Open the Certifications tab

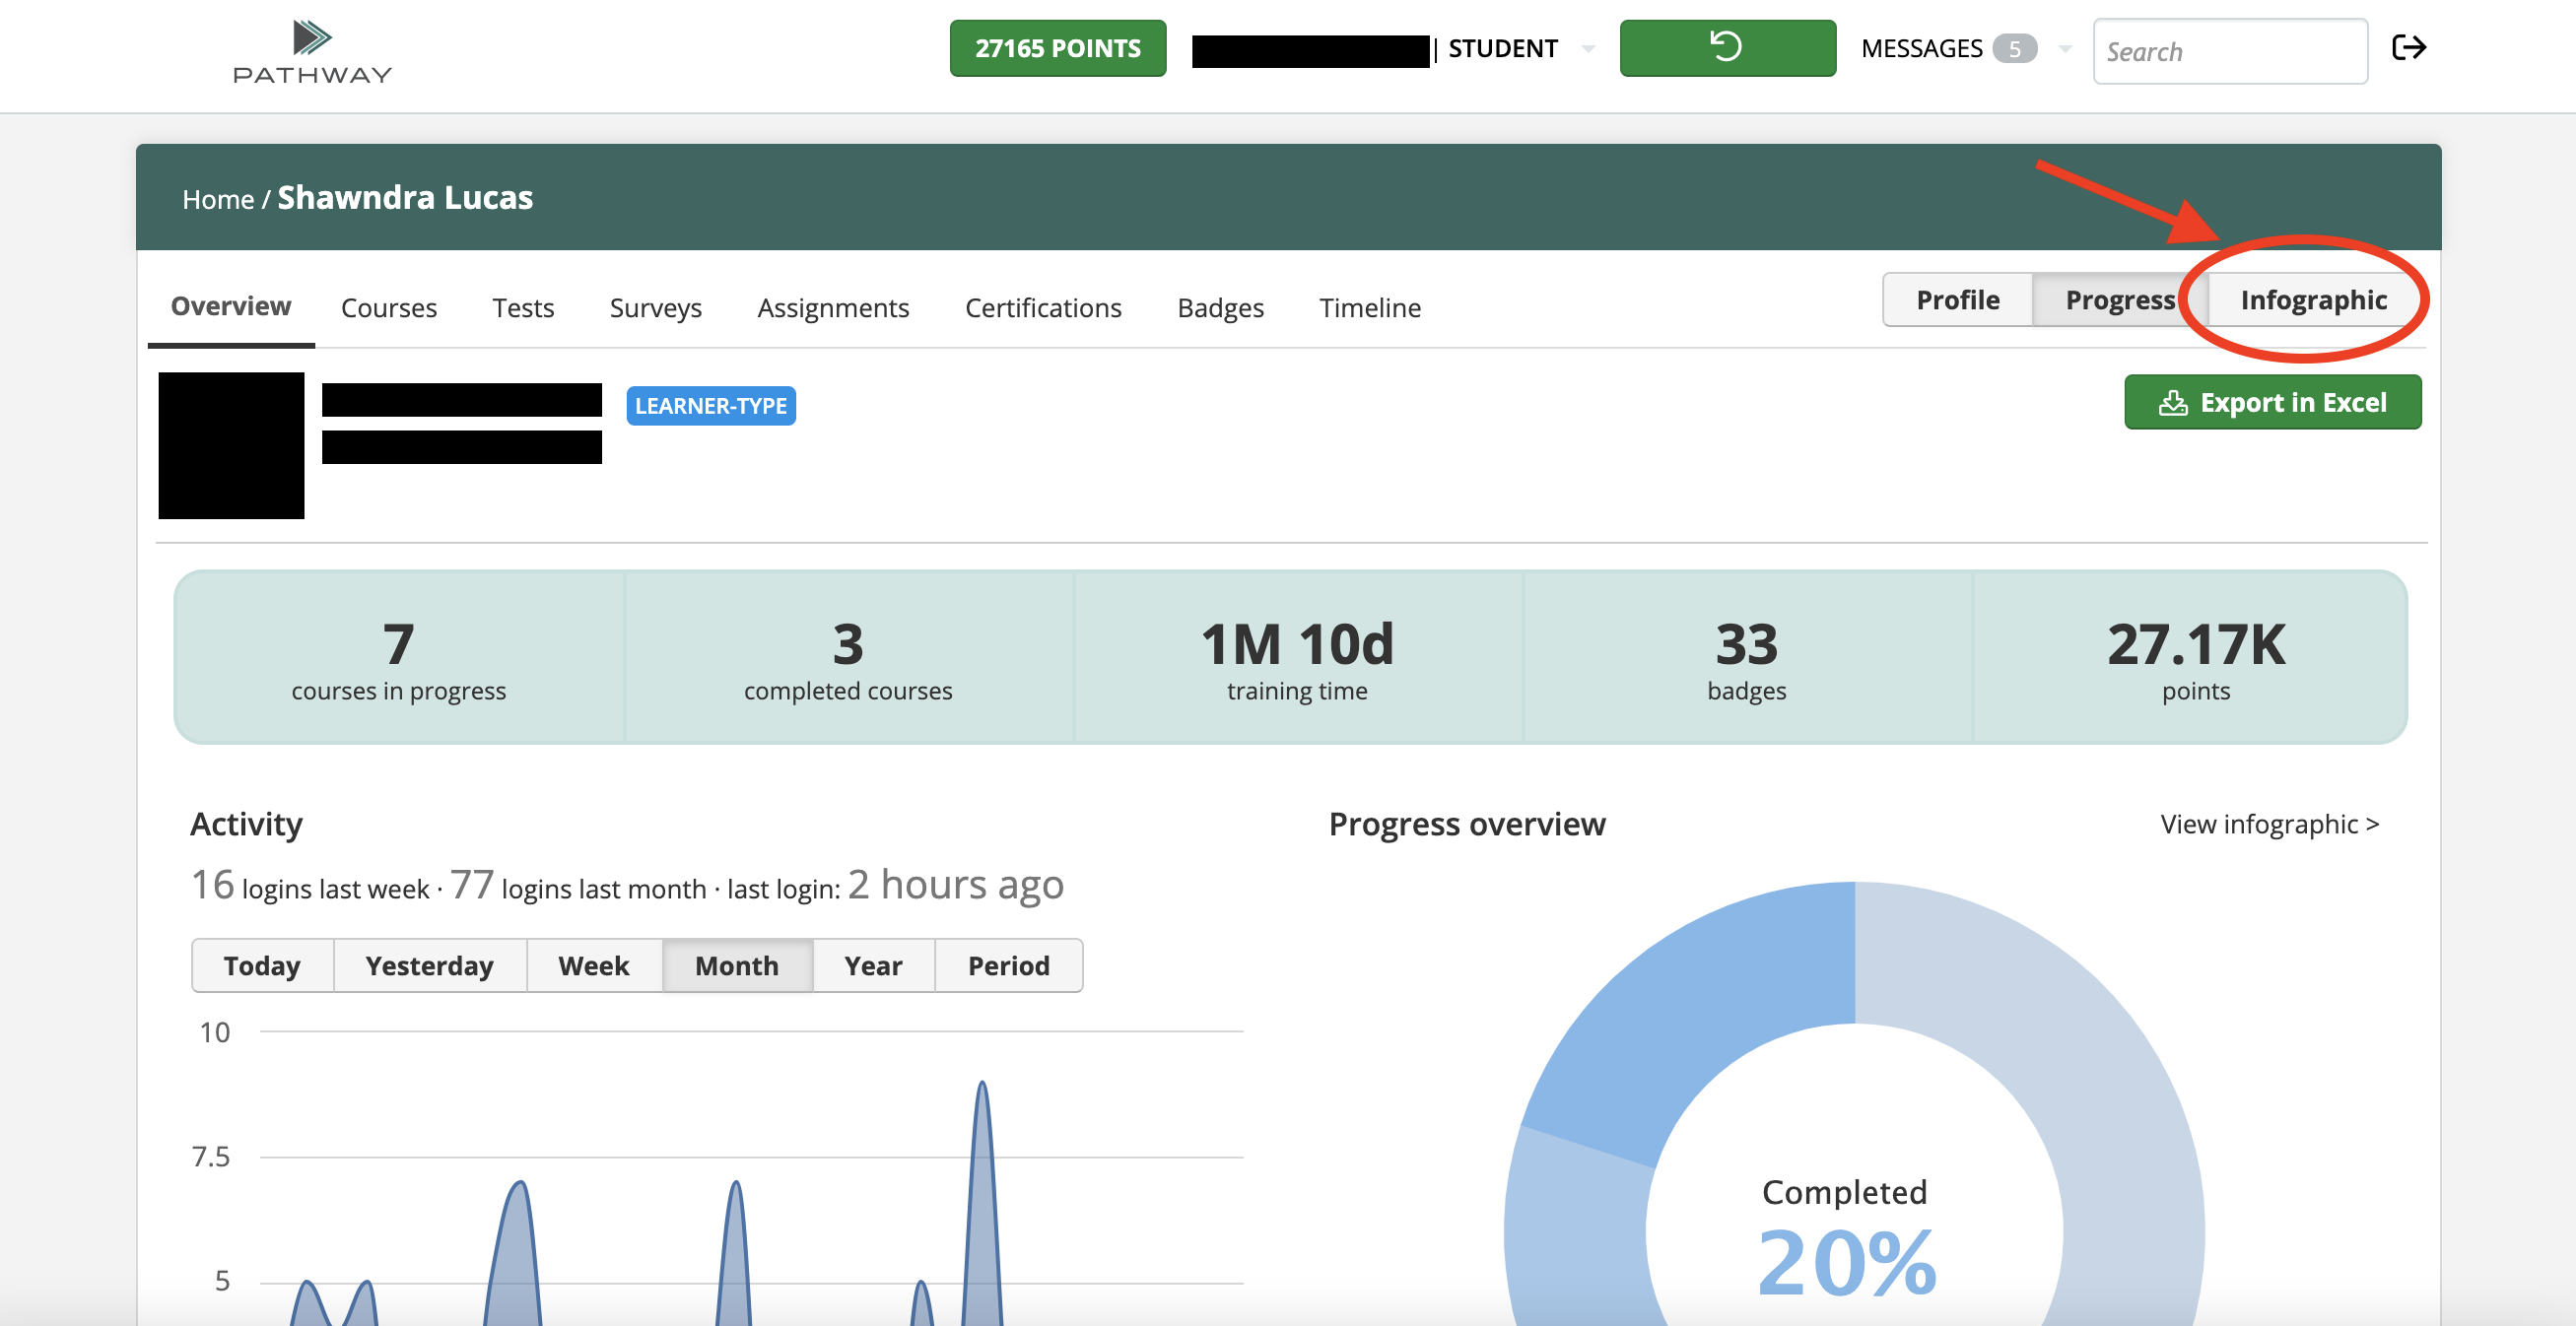click(1042, 308)
